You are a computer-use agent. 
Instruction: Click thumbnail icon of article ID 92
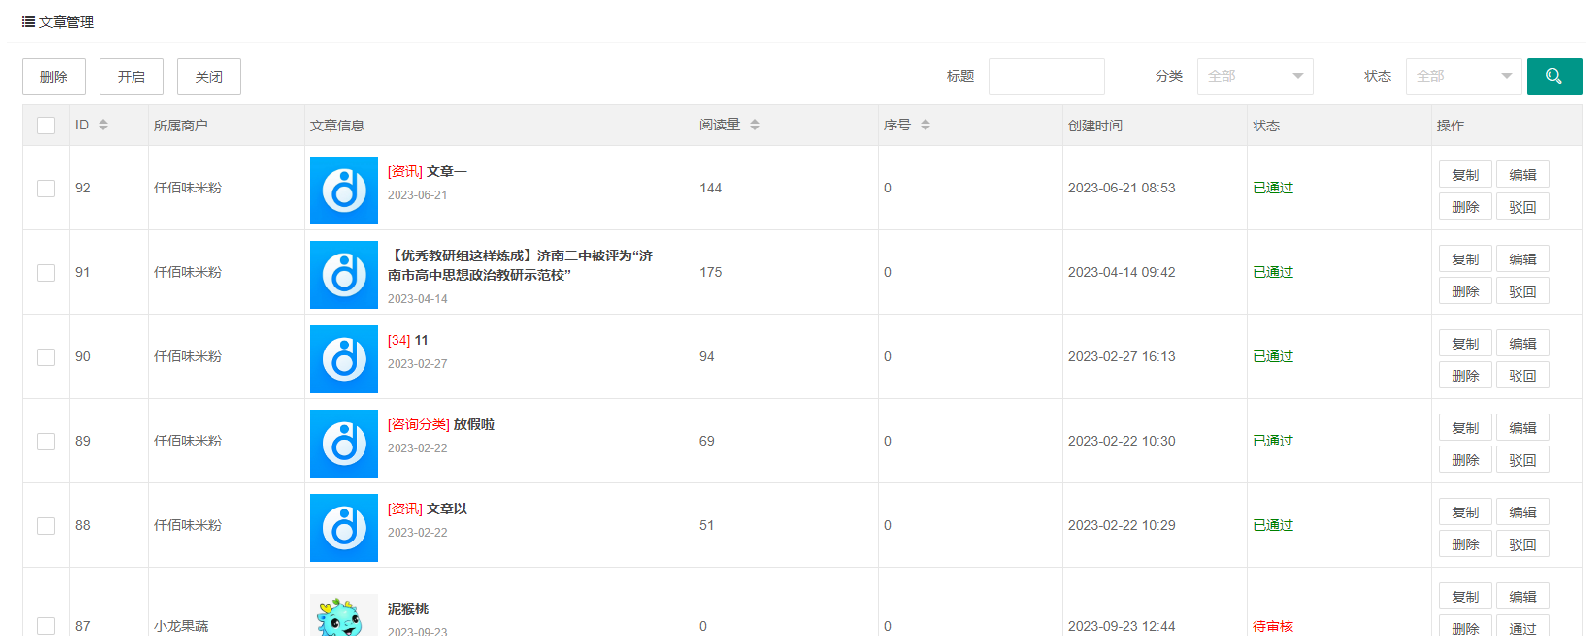pyautogui.click(x=343, y=190)
